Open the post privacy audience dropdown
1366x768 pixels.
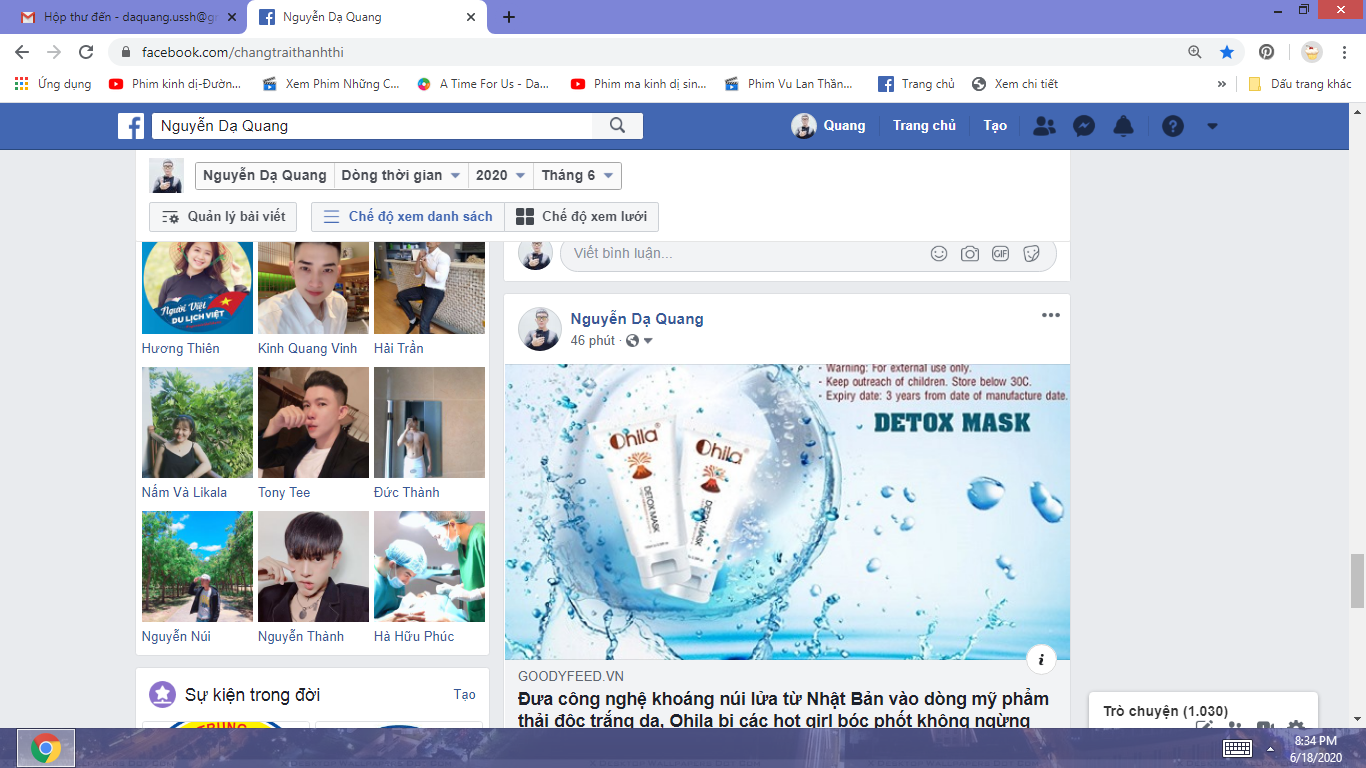click(639, 341)
